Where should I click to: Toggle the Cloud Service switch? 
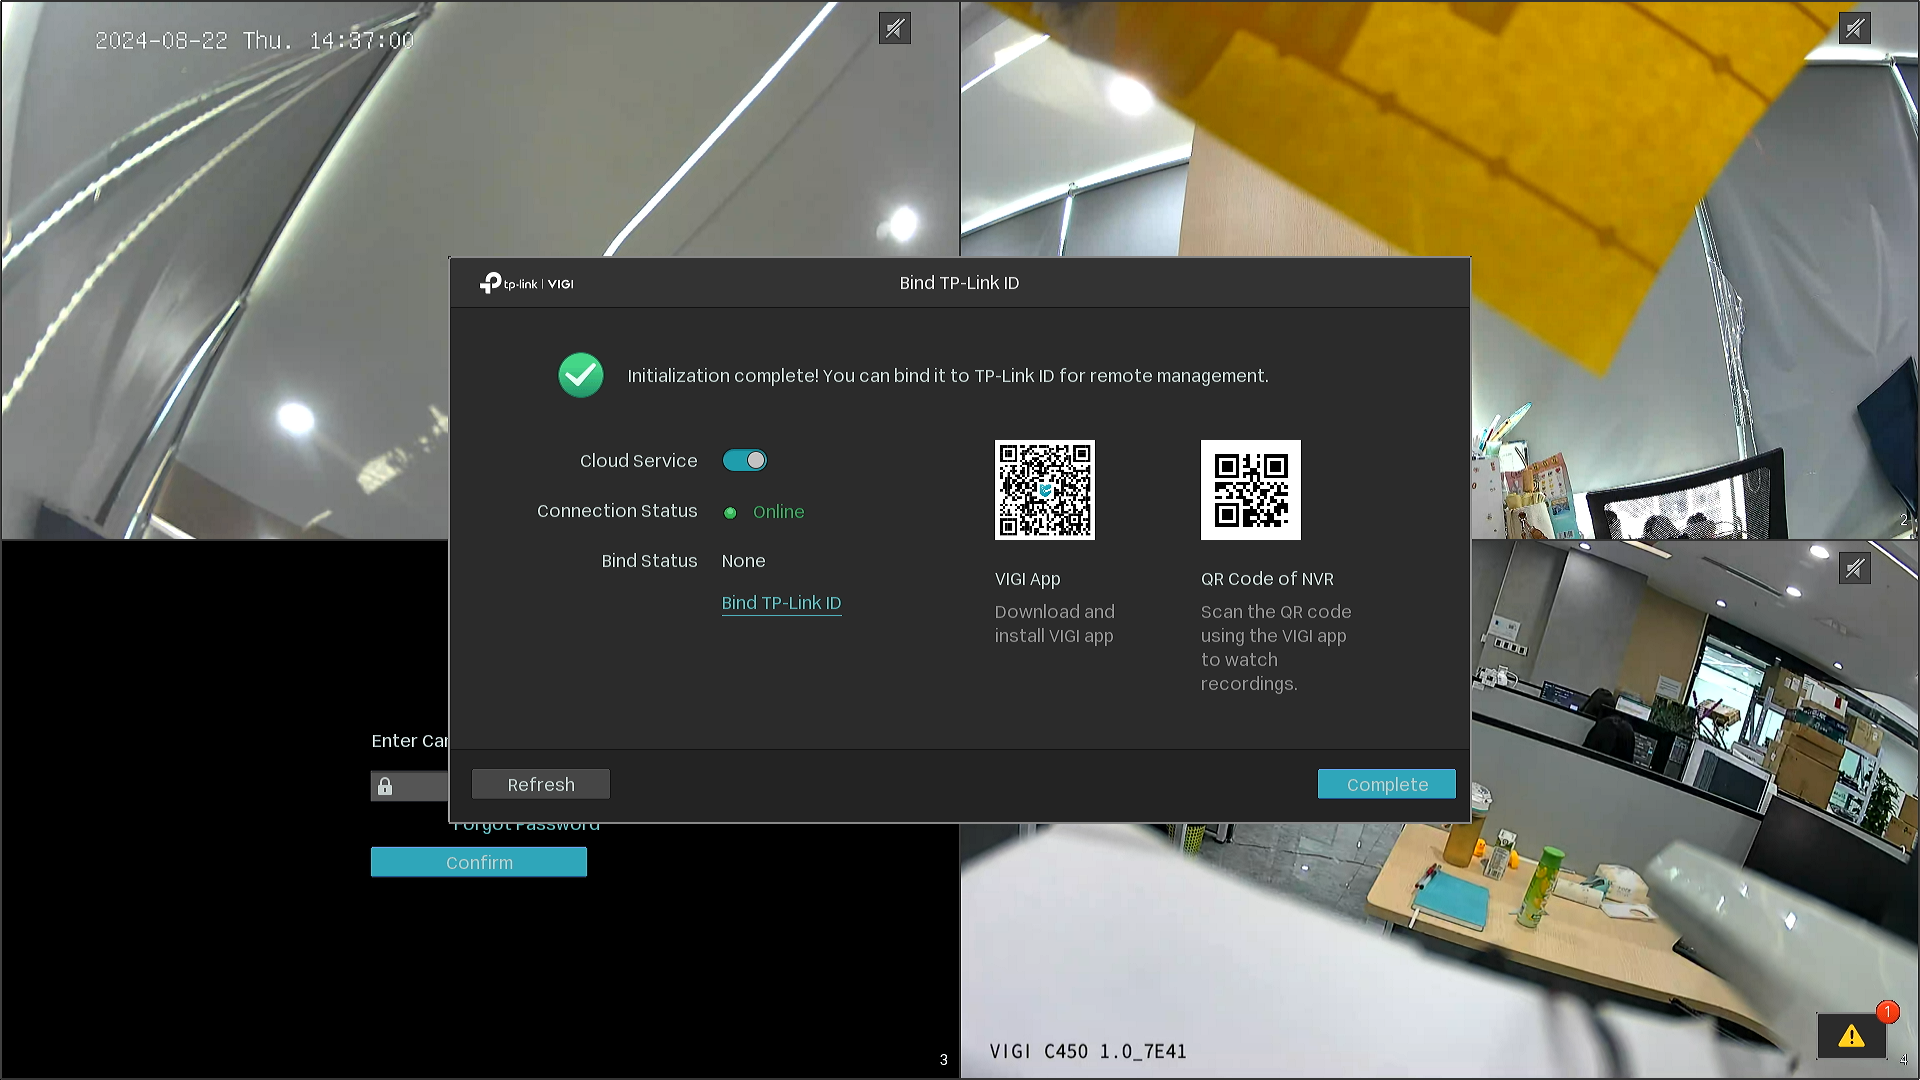[745, 460]
